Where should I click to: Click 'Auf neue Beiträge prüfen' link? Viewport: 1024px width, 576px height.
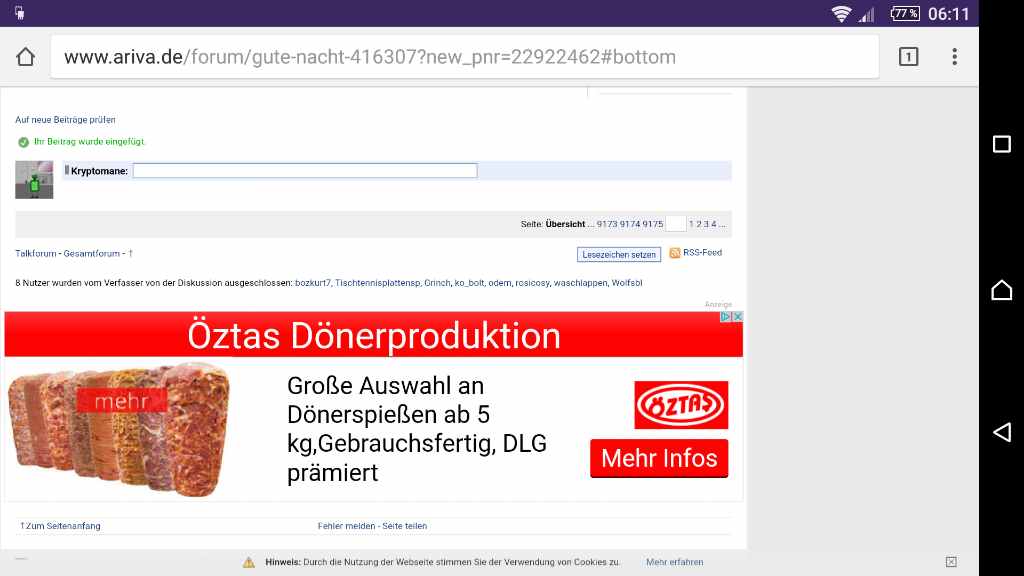(x=65, y=120)
